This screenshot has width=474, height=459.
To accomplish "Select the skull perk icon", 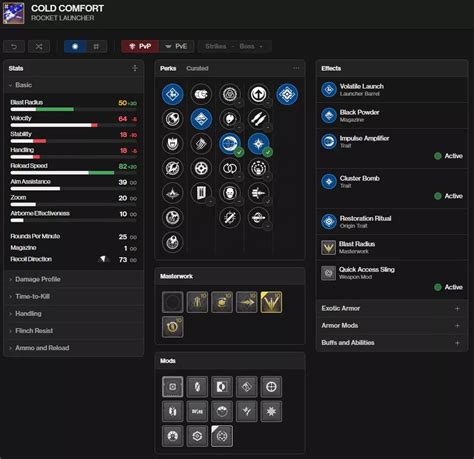I will pyautogui.click(x=230, y=193).
